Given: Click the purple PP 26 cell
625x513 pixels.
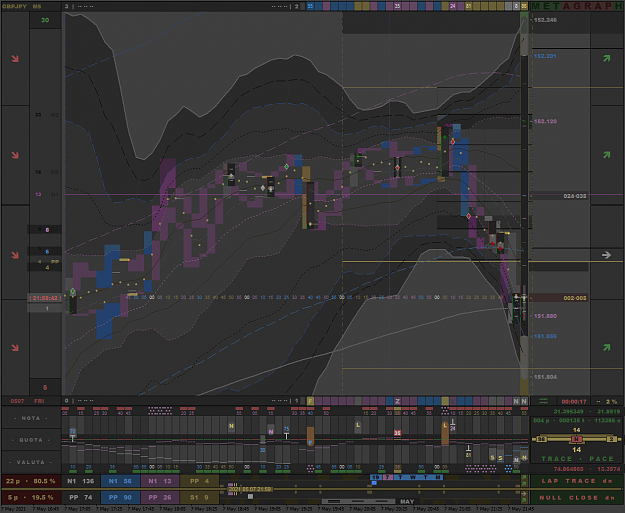Looking at the screenshot, I should 160,497.
